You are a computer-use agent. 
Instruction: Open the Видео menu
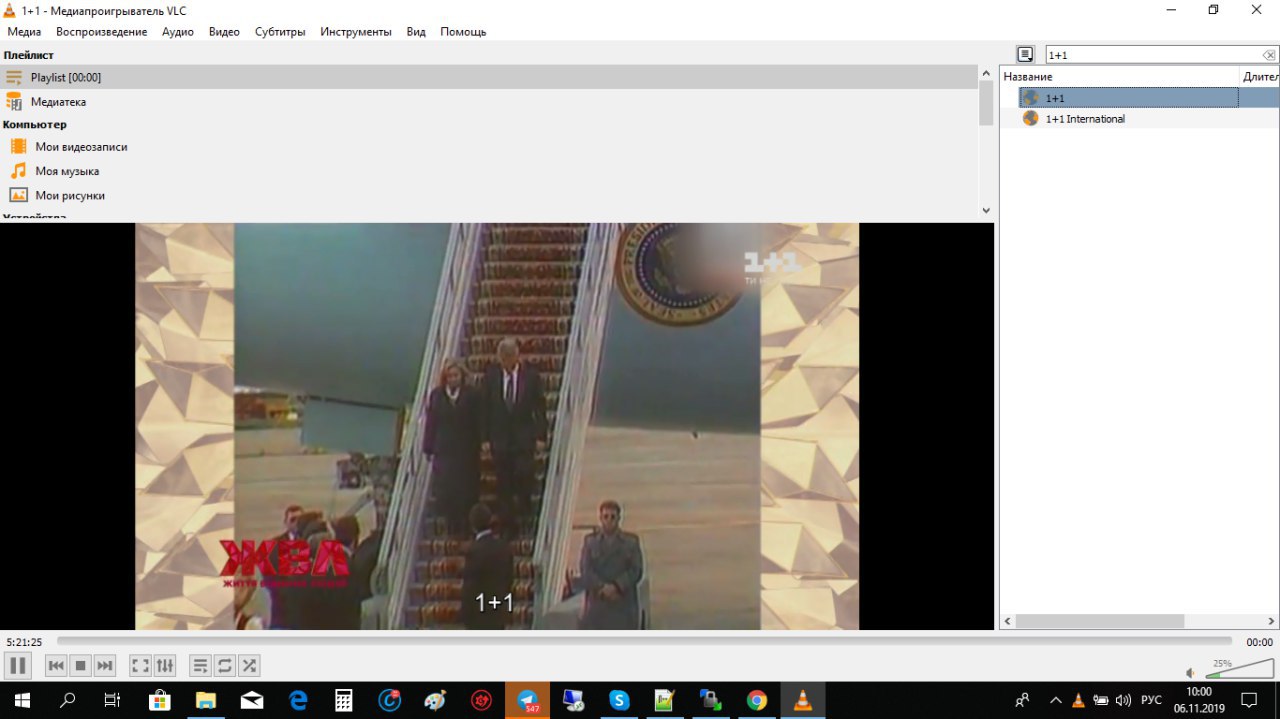coord(224,32)
